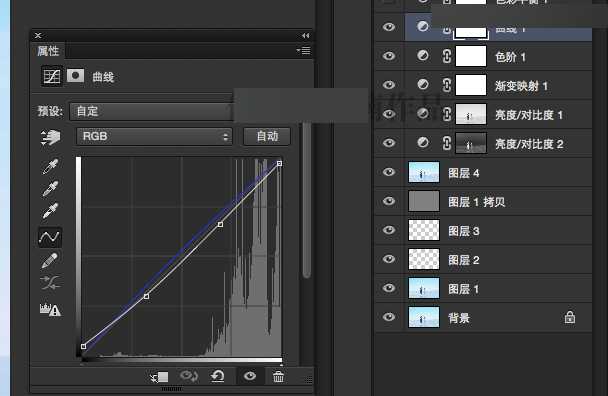Select the 图层 1 拷贝 layer thumbnail
The width and height of the screenshot is (608, 396).
[424, 201]
